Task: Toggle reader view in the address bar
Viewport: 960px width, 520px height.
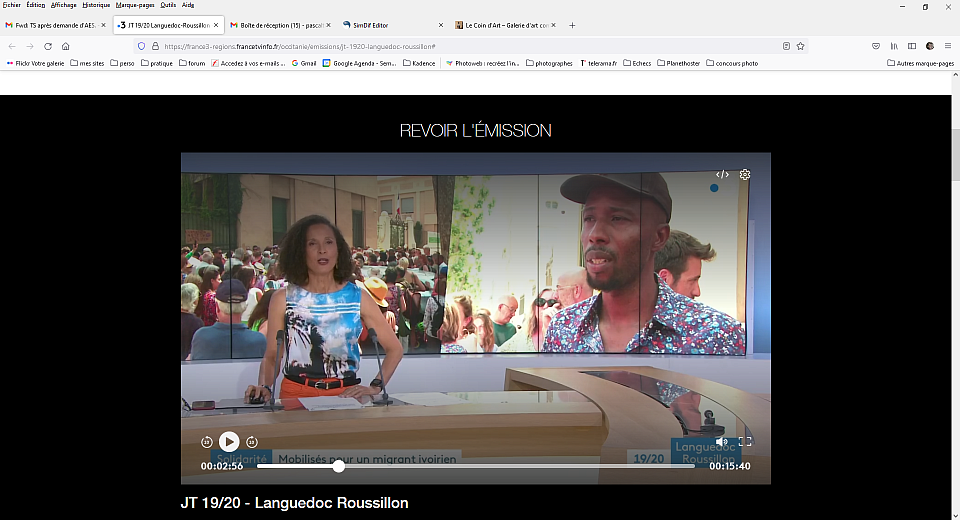Action: tap(786, 46)
